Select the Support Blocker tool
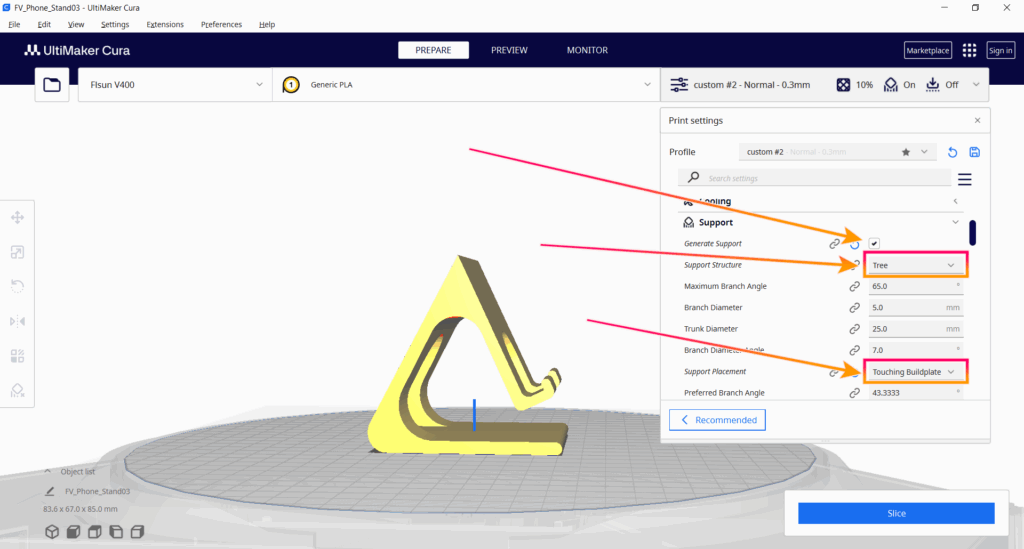The width and height of the screenshot is (1024, 549). click(x=18, y=390)
